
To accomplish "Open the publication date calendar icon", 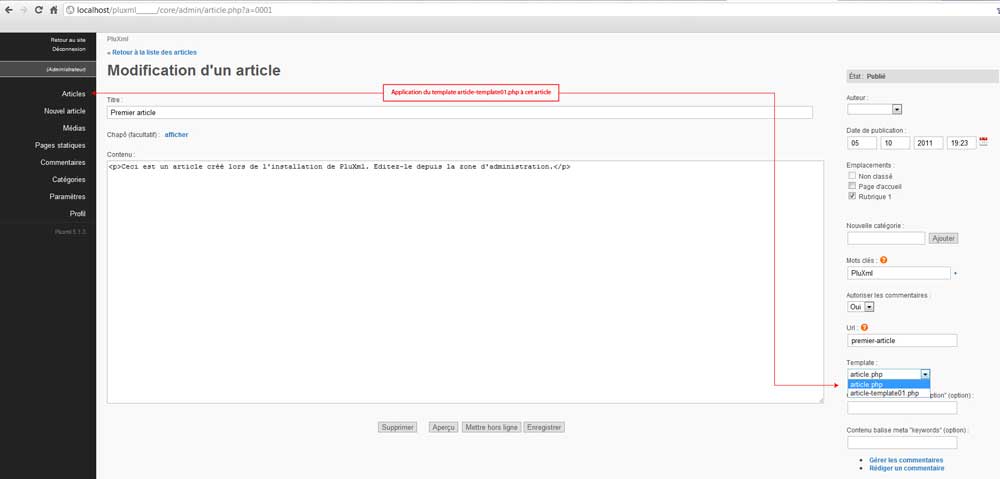I will point(983,142).
